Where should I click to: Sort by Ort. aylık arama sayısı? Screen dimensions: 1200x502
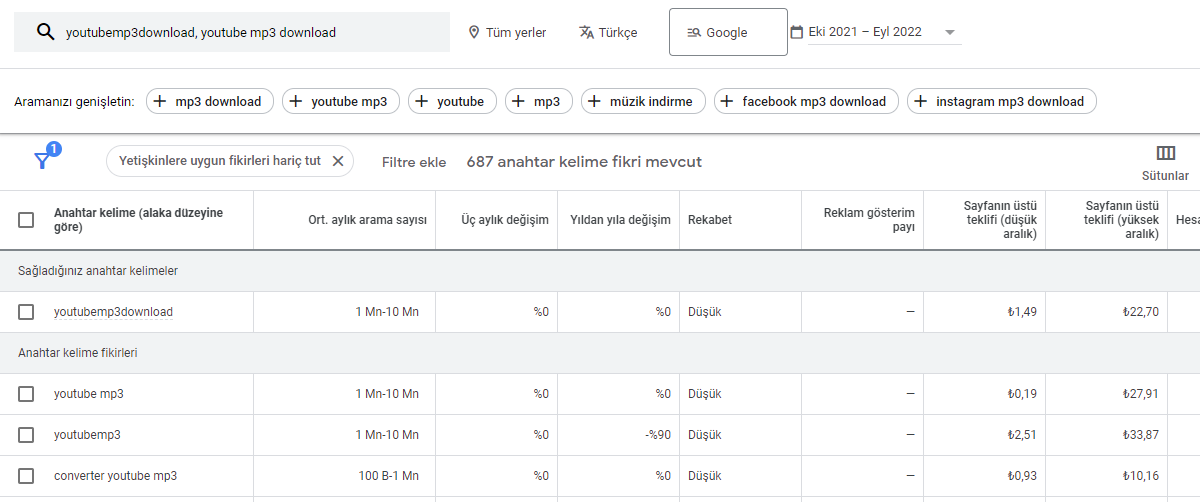[x=368, y=220]
